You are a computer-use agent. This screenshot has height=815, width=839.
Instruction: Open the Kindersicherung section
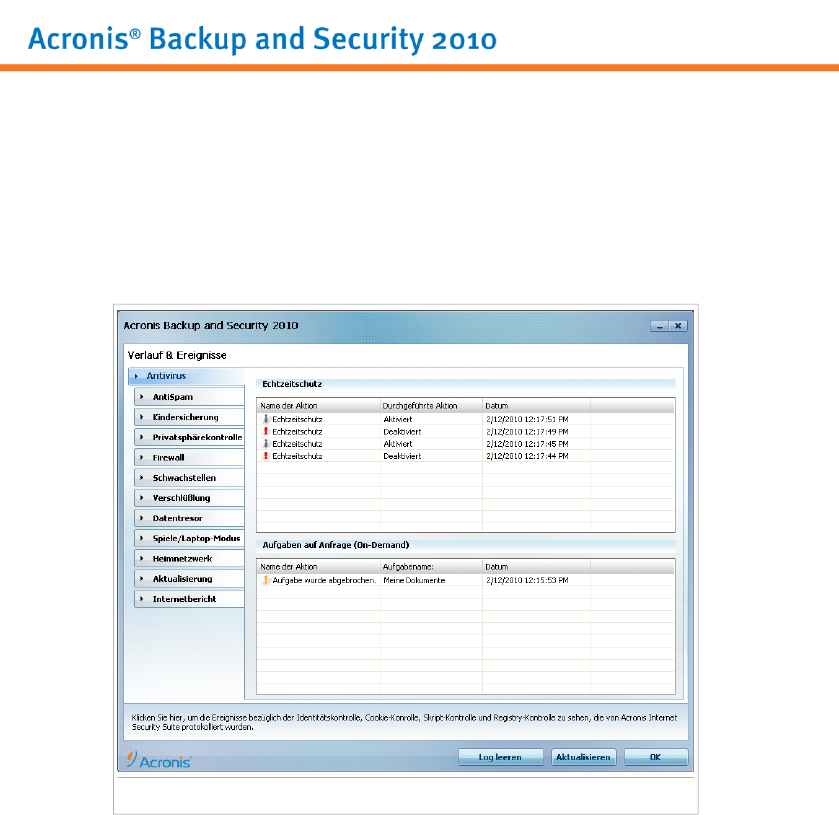pyautogui.click(x=189, y=417)
